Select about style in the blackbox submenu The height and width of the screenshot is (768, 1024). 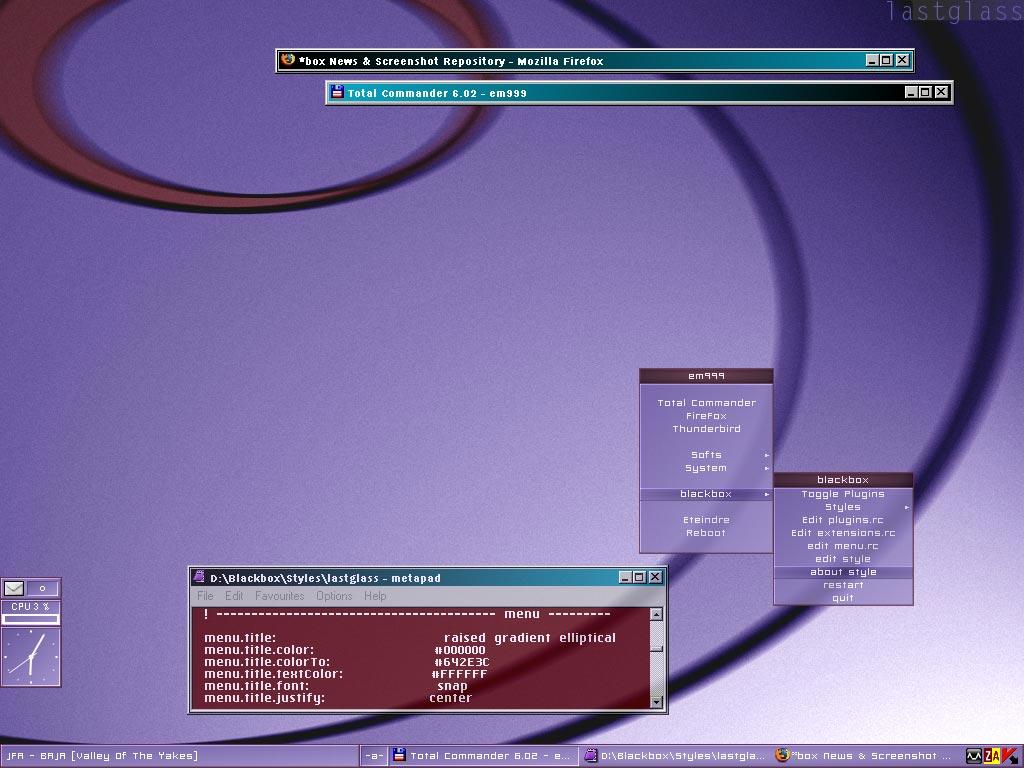click(x=843, y=572)
